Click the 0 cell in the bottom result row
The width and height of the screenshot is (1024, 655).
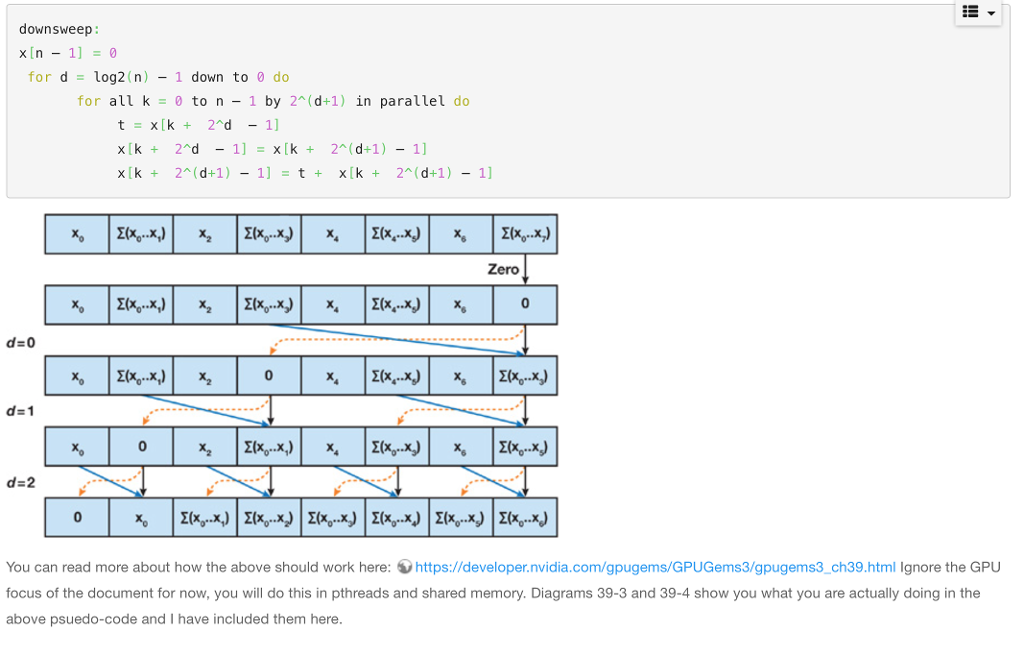[76, 517]
